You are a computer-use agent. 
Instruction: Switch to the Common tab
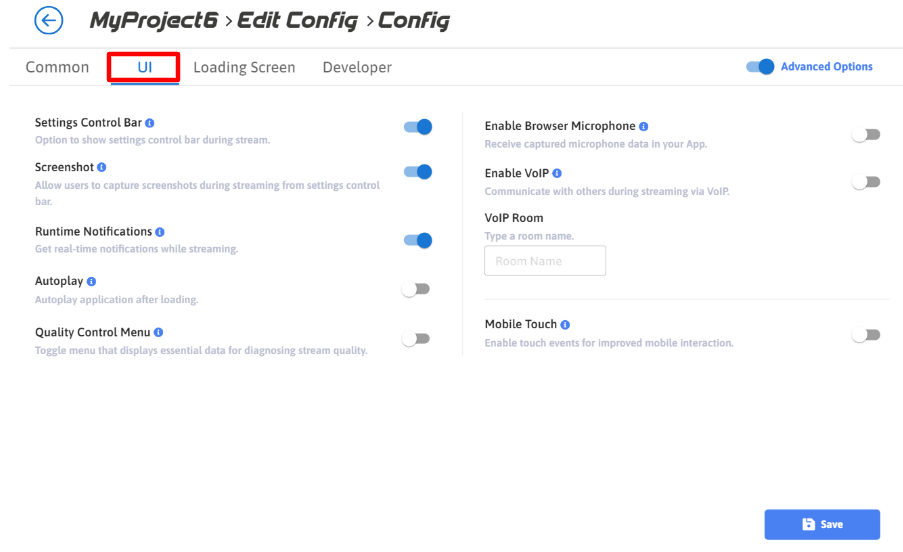(57, 68)
